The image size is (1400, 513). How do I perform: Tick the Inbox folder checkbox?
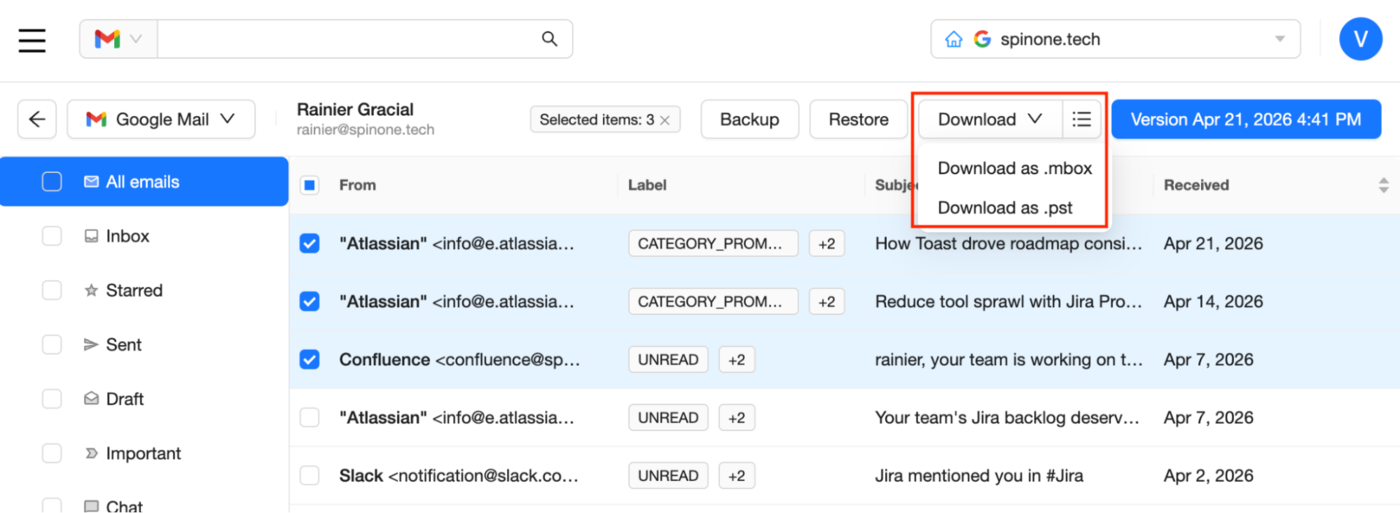pos(52,237)
